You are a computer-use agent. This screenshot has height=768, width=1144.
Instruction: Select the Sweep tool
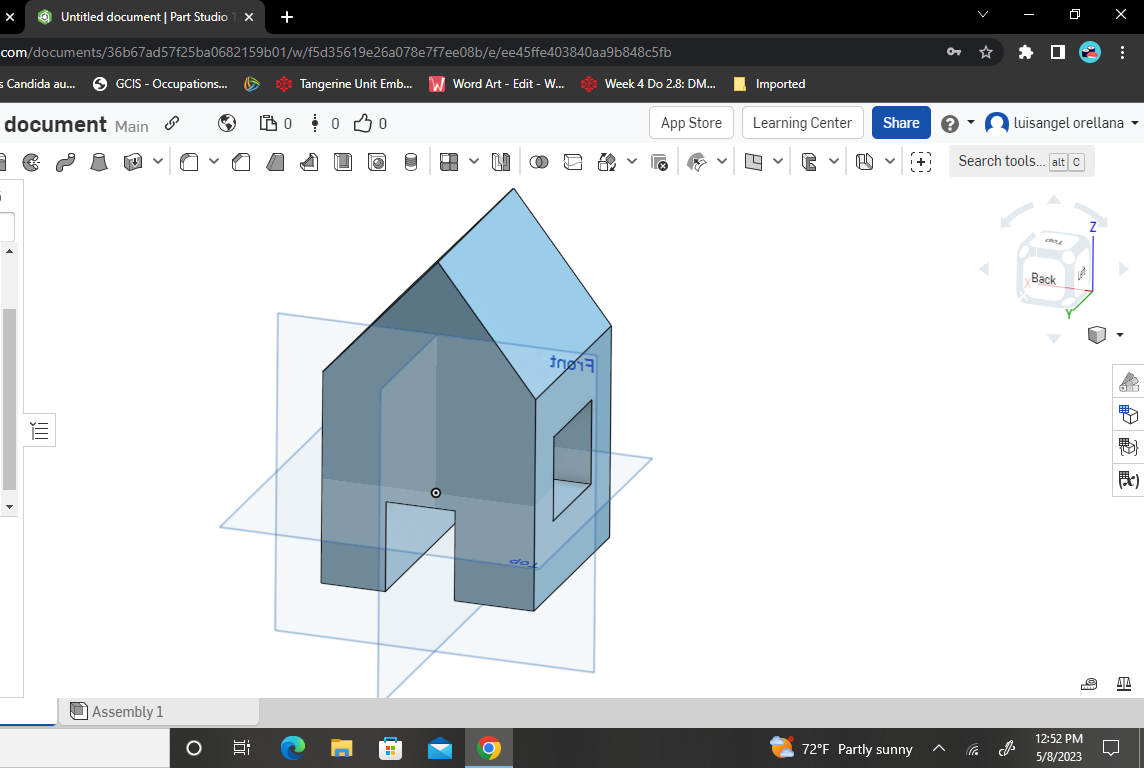point(65,161)
